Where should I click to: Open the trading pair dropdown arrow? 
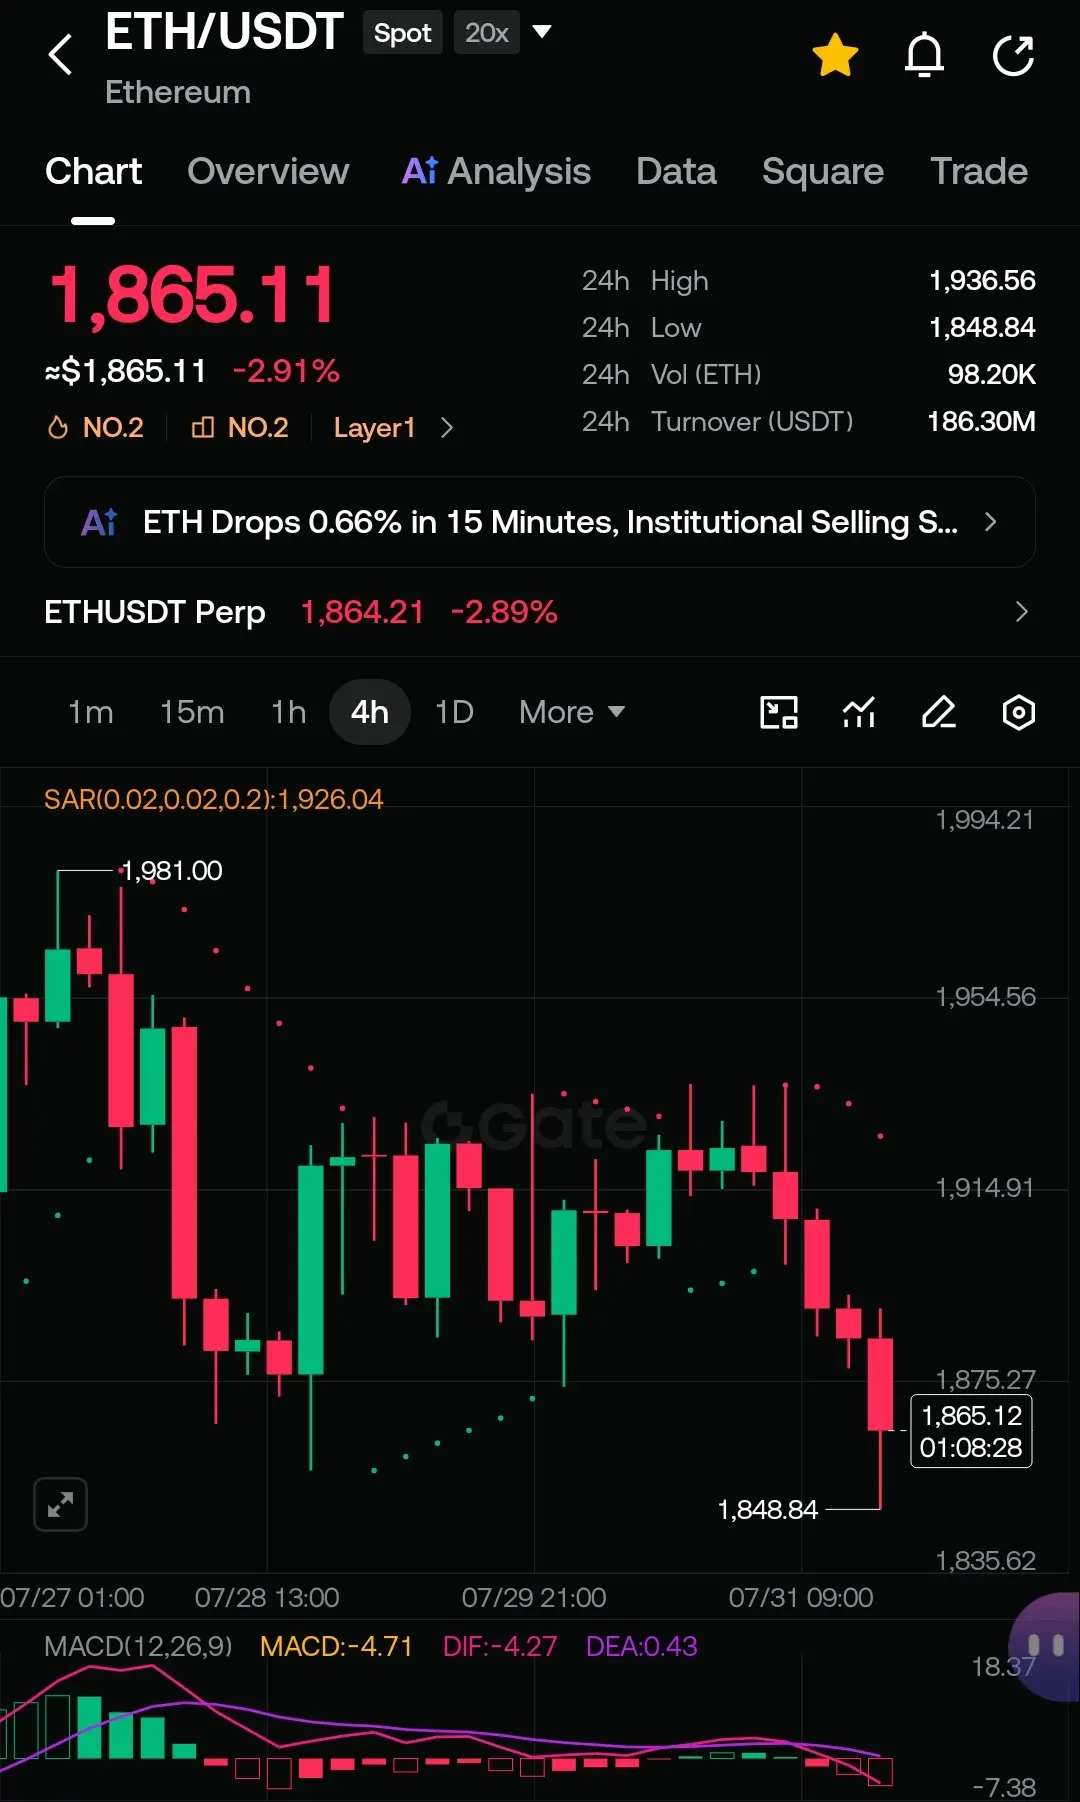(542, 32)
